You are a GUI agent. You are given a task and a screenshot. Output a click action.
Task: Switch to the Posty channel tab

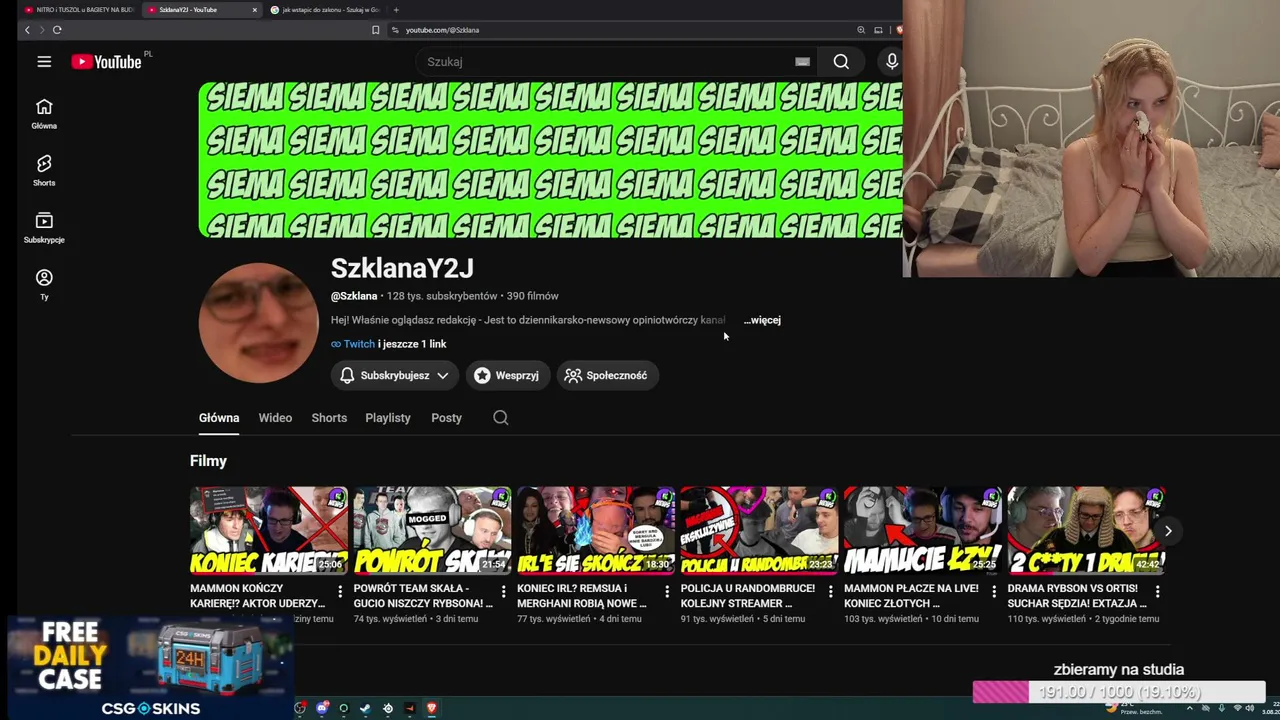(446, 418)
